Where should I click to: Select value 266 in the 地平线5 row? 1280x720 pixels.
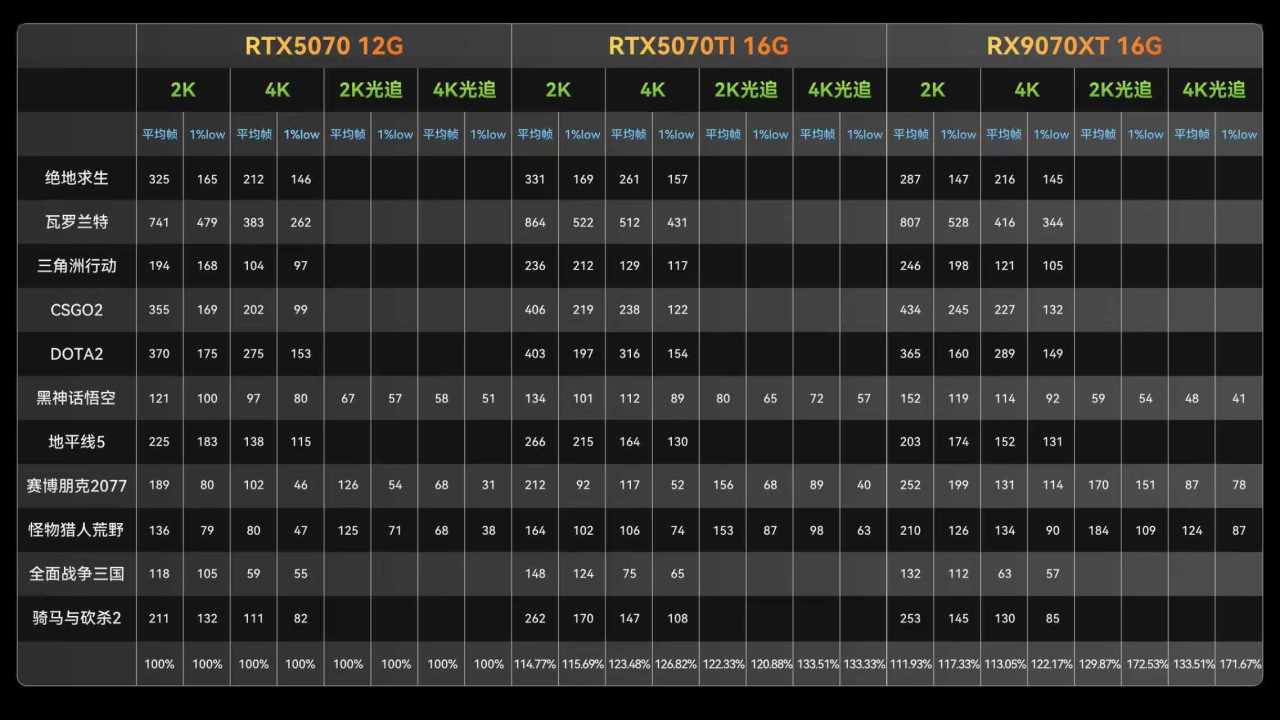tap(535, 442)
